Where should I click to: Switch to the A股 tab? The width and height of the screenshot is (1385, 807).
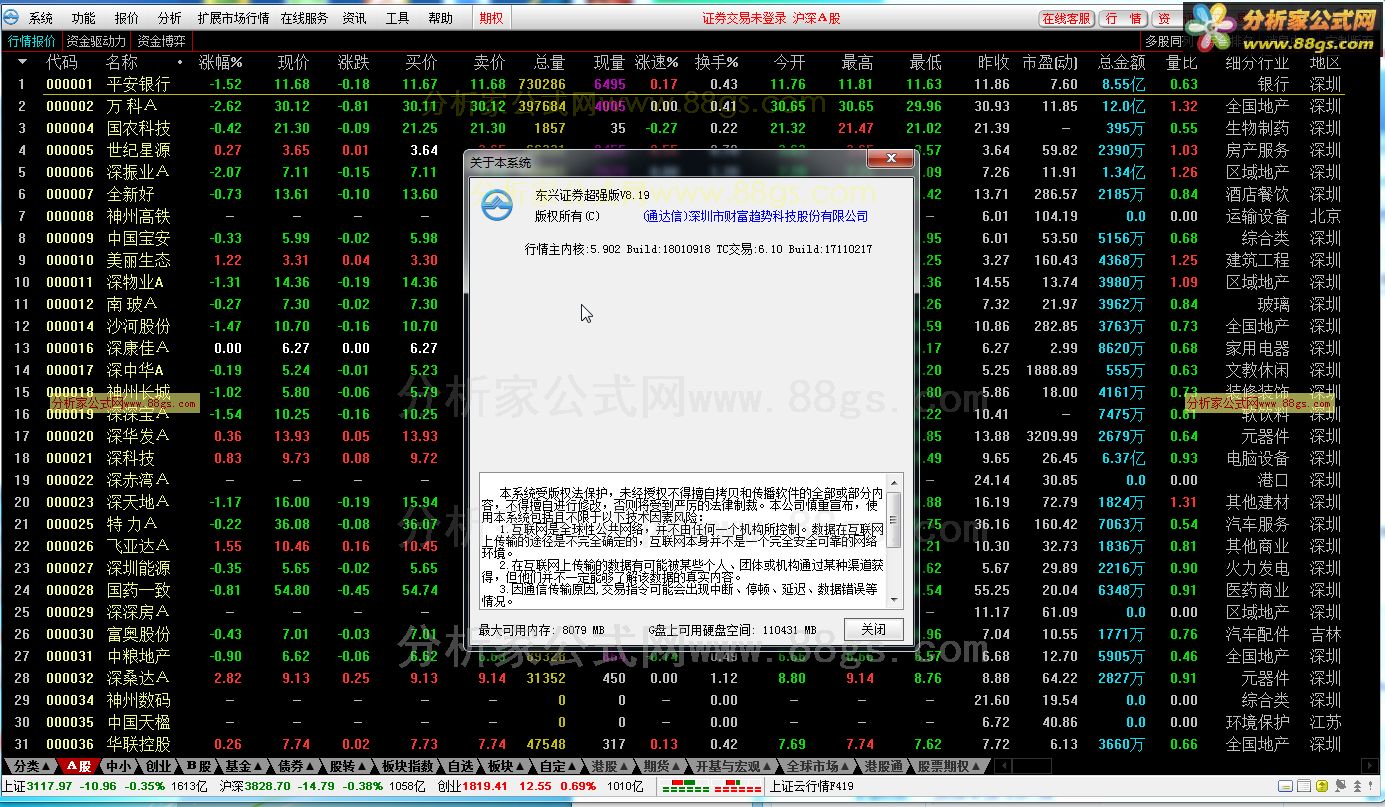point(78,766)
